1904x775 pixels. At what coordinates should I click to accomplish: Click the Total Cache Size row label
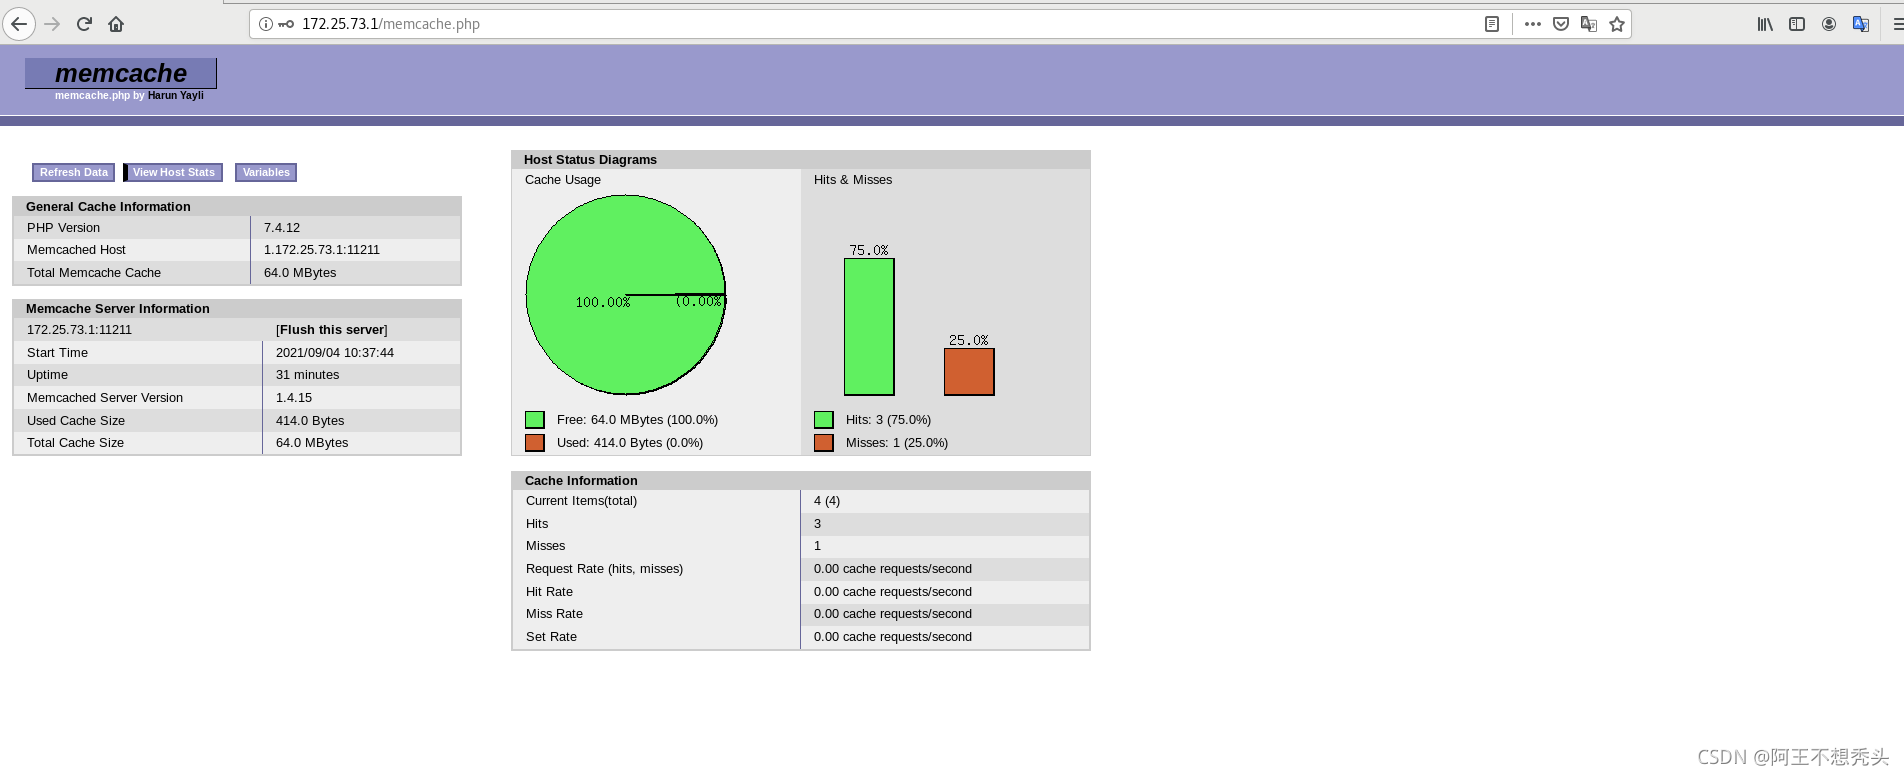(x=75, y=443)
